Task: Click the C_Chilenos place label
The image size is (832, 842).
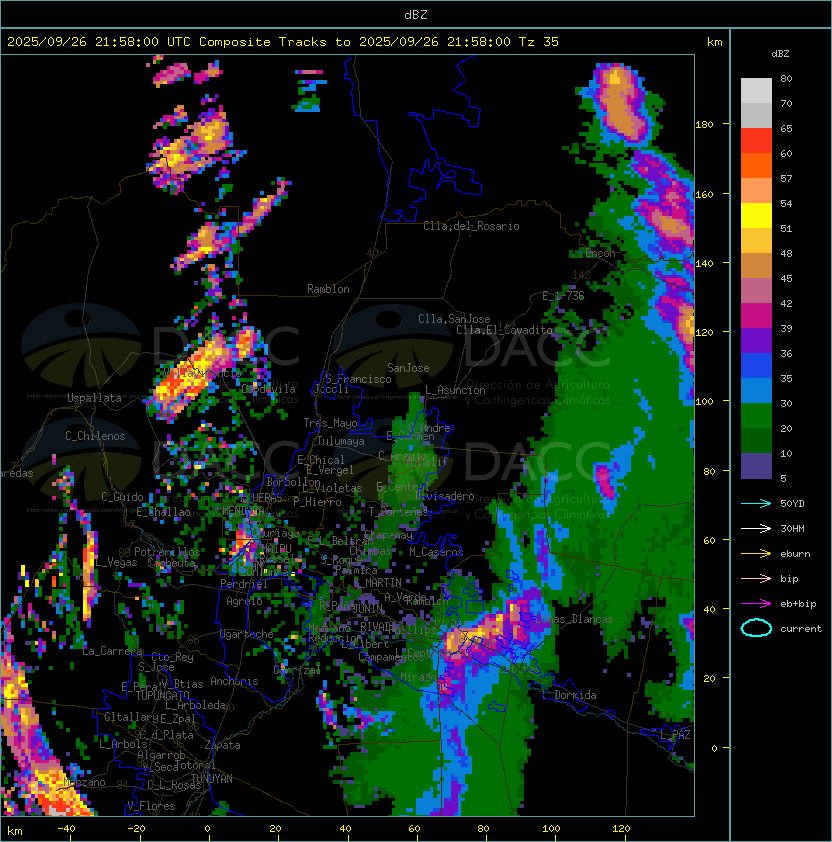Action: (95, 436)
